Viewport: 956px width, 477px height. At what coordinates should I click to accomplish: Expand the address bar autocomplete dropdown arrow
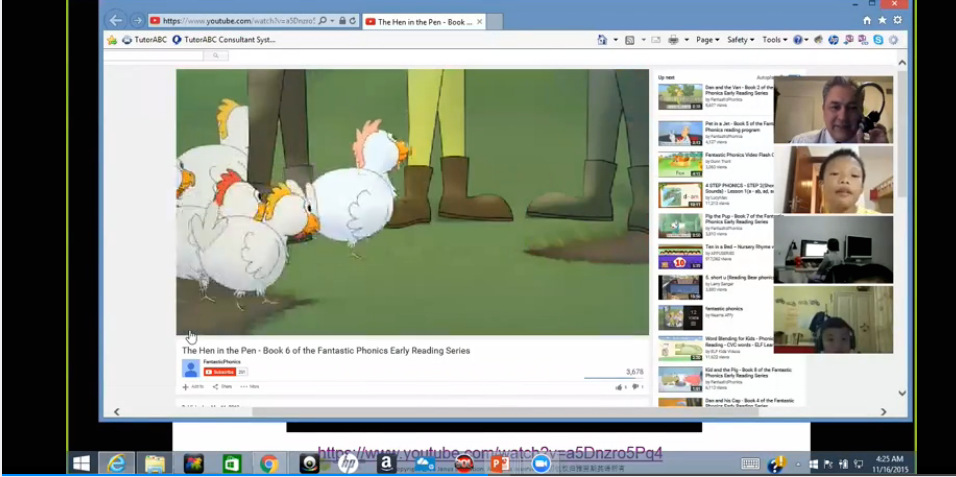coord(332,21)
